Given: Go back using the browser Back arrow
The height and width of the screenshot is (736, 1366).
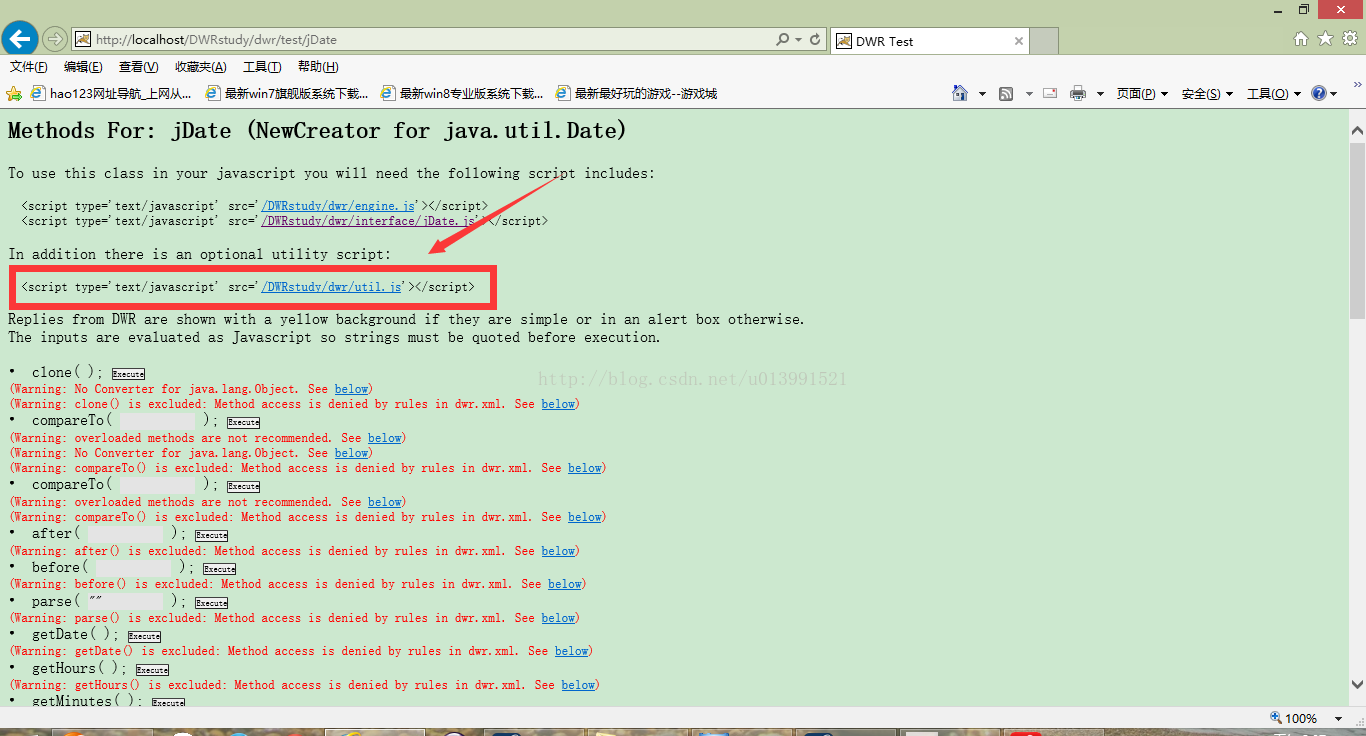Looking at the screenshot, I should point(20,39).
